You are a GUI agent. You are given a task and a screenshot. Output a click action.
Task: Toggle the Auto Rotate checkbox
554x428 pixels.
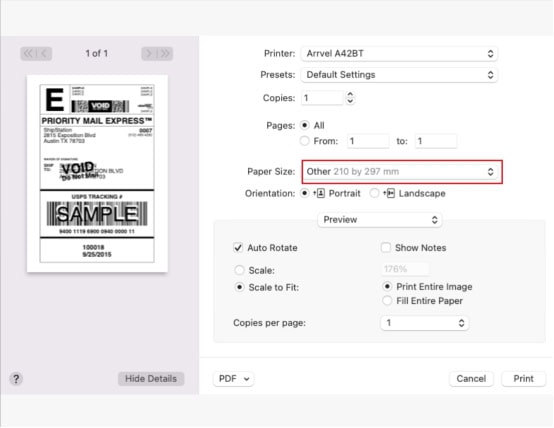238,247
